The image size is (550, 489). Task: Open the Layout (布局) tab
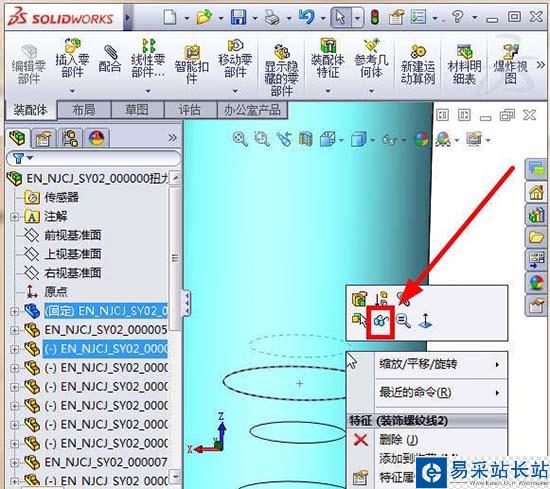84,110
